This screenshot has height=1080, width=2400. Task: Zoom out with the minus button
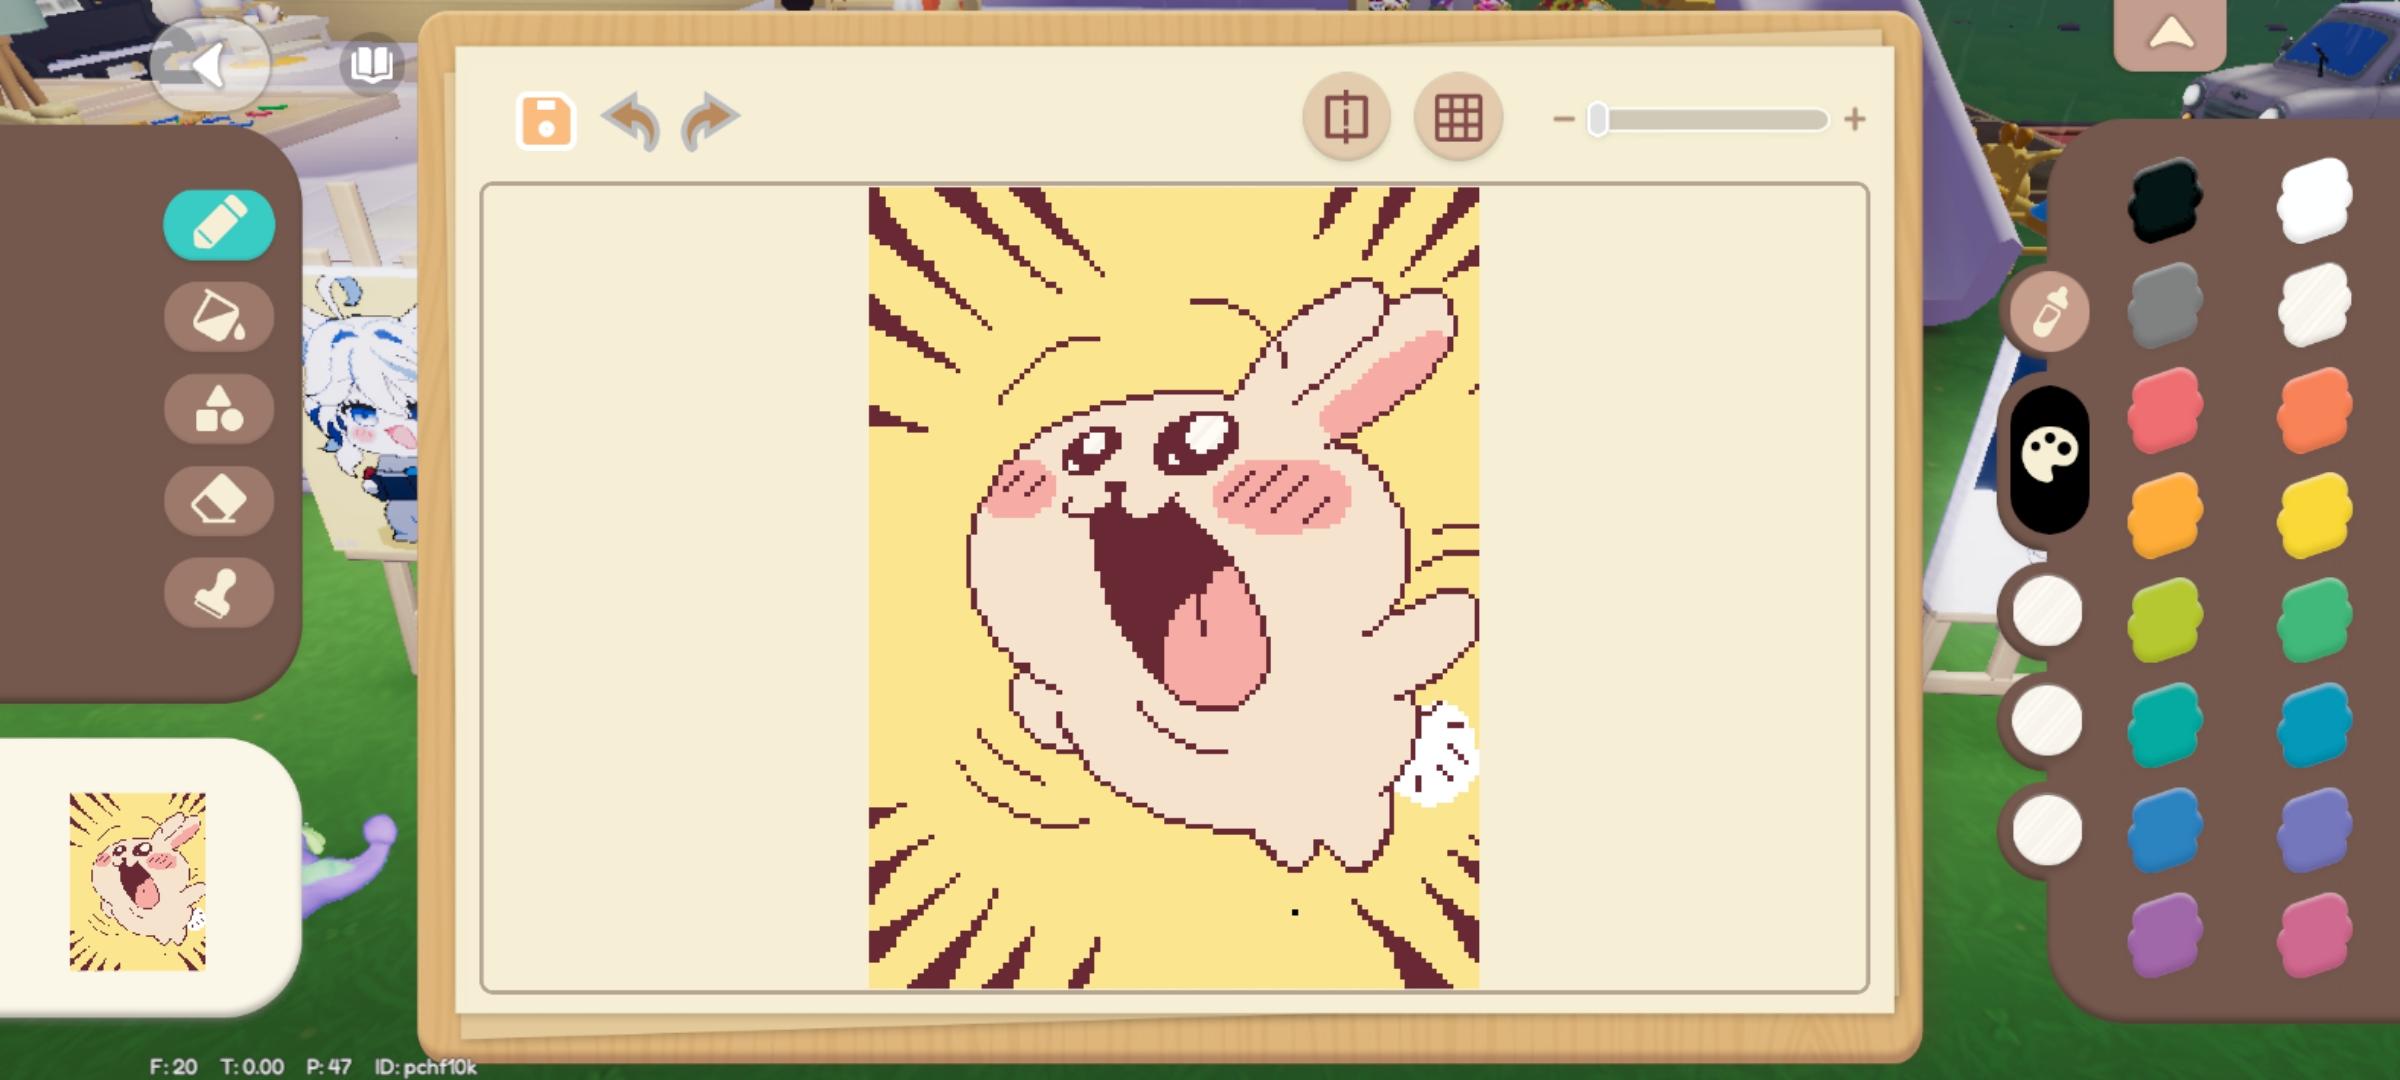1563,120
